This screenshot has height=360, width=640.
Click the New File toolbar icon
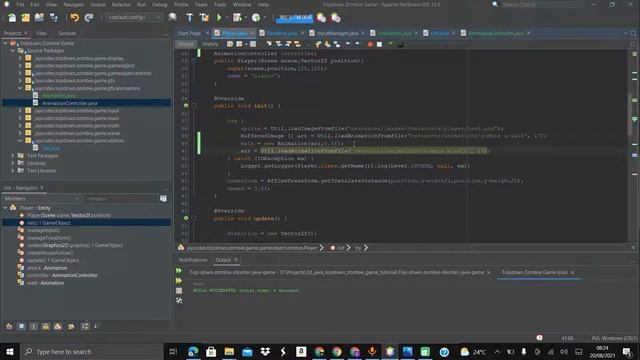pyautogui.click(x=12, y=18)
